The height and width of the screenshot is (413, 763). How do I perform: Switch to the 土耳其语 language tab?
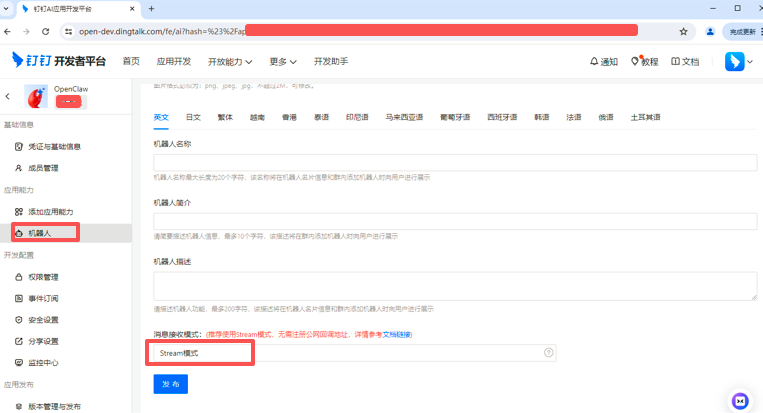(646, 117)
